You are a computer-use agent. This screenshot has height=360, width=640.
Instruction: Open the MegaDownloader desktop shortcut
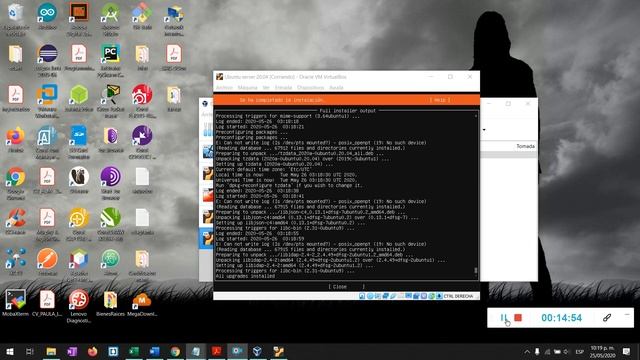coord(142,303)
